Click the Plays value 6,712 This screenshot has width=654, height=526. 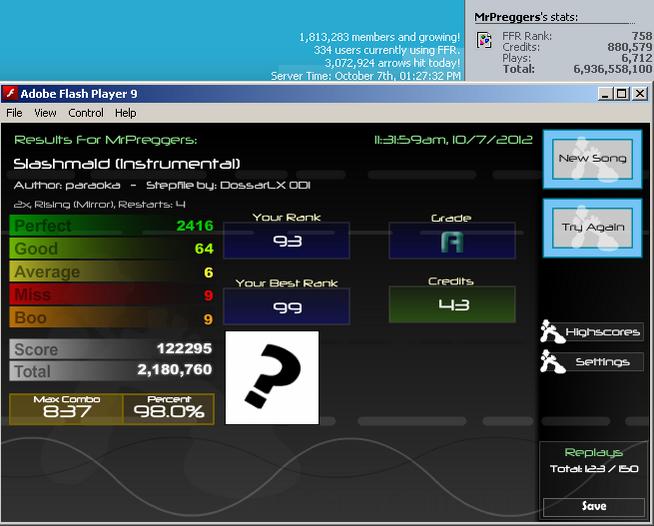click(636, 58)
